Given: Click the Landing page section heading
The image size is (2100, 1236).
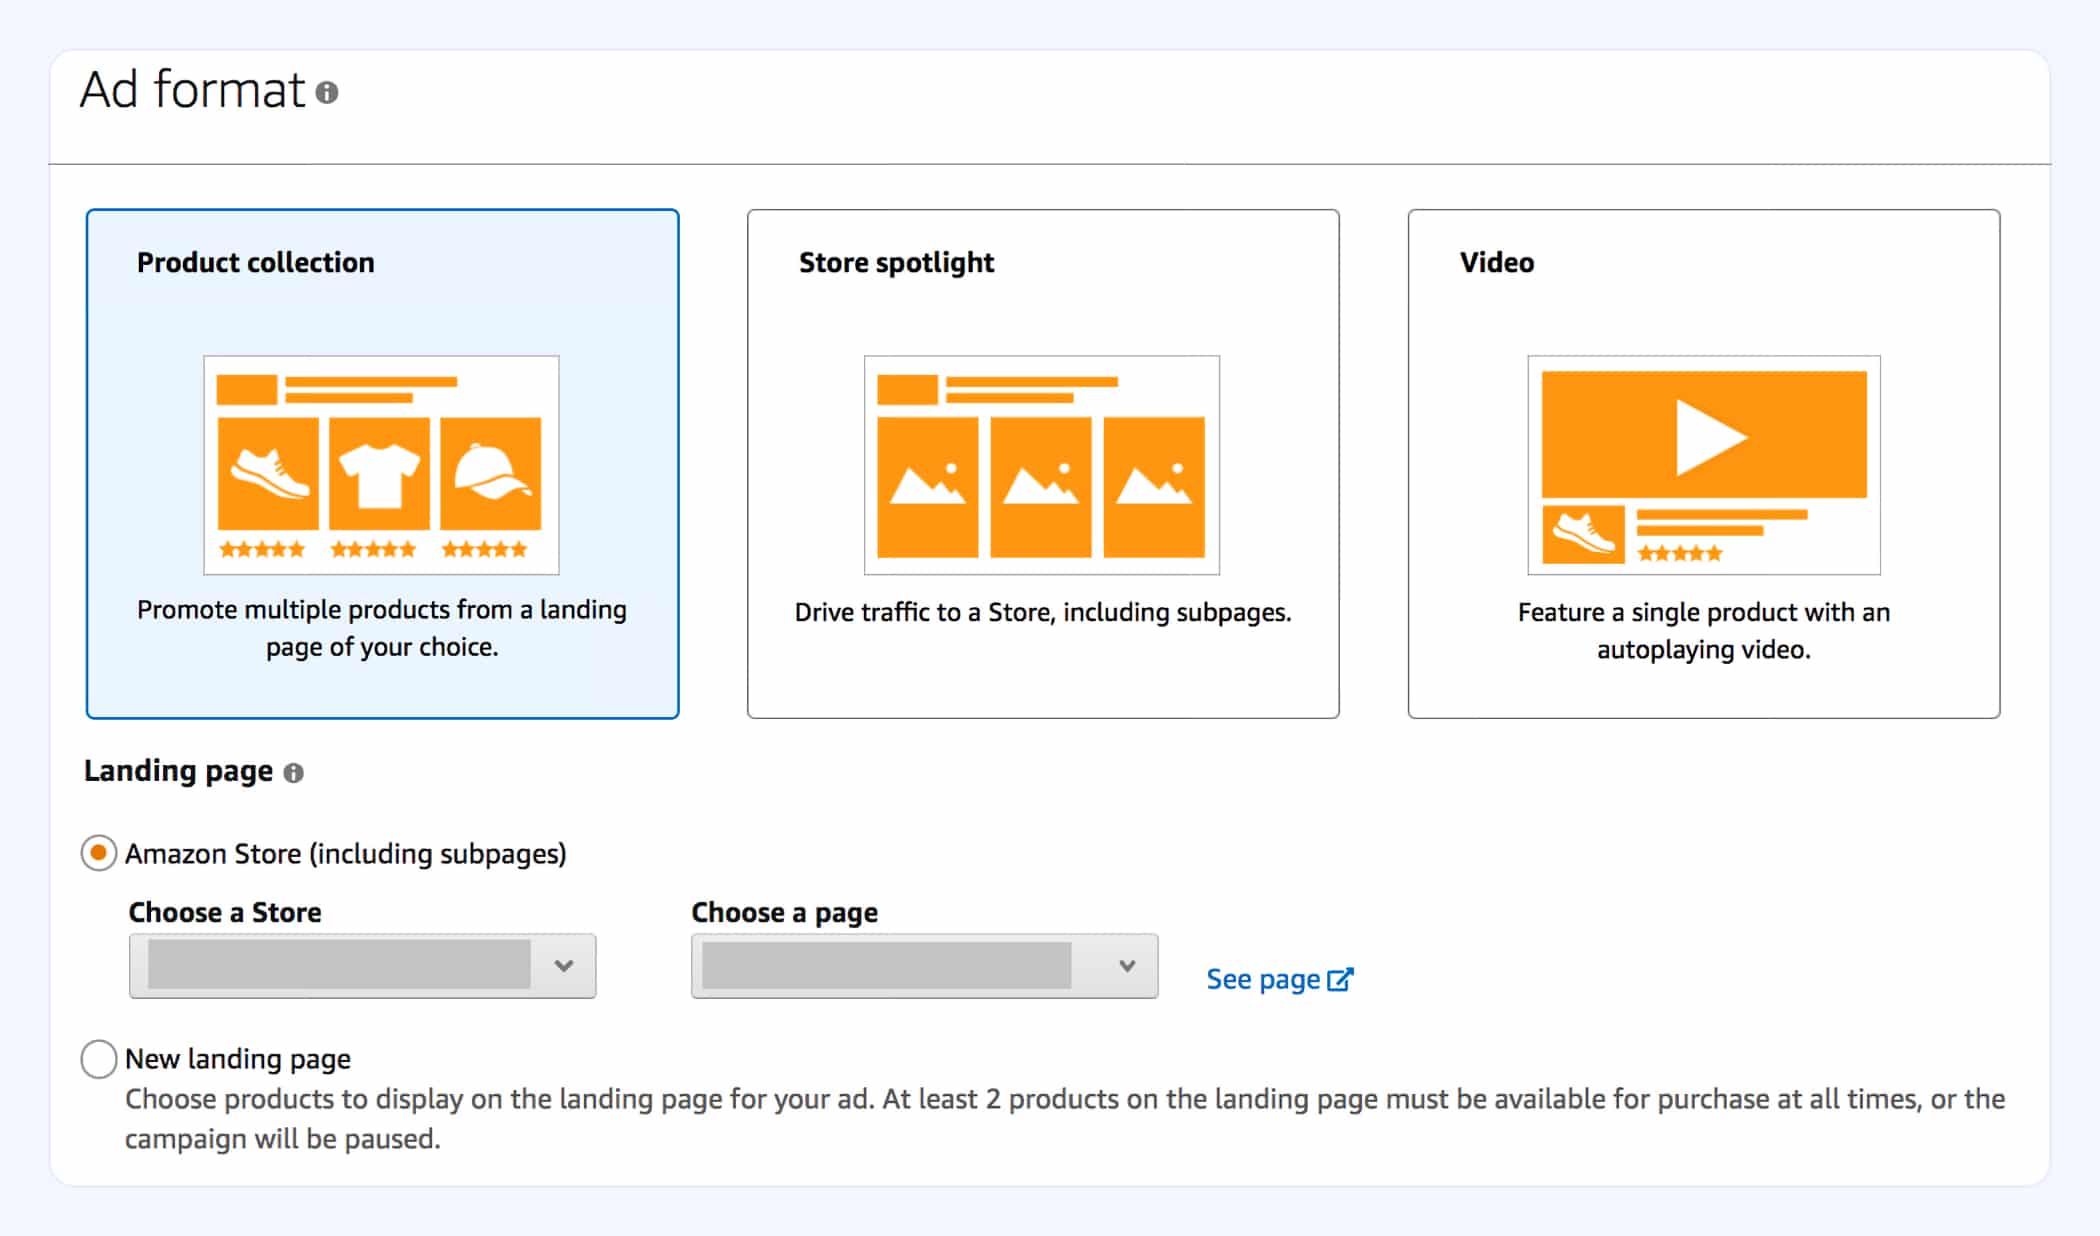Looking at the screenshot, I should pyautogui.click(x=178, y=771).
